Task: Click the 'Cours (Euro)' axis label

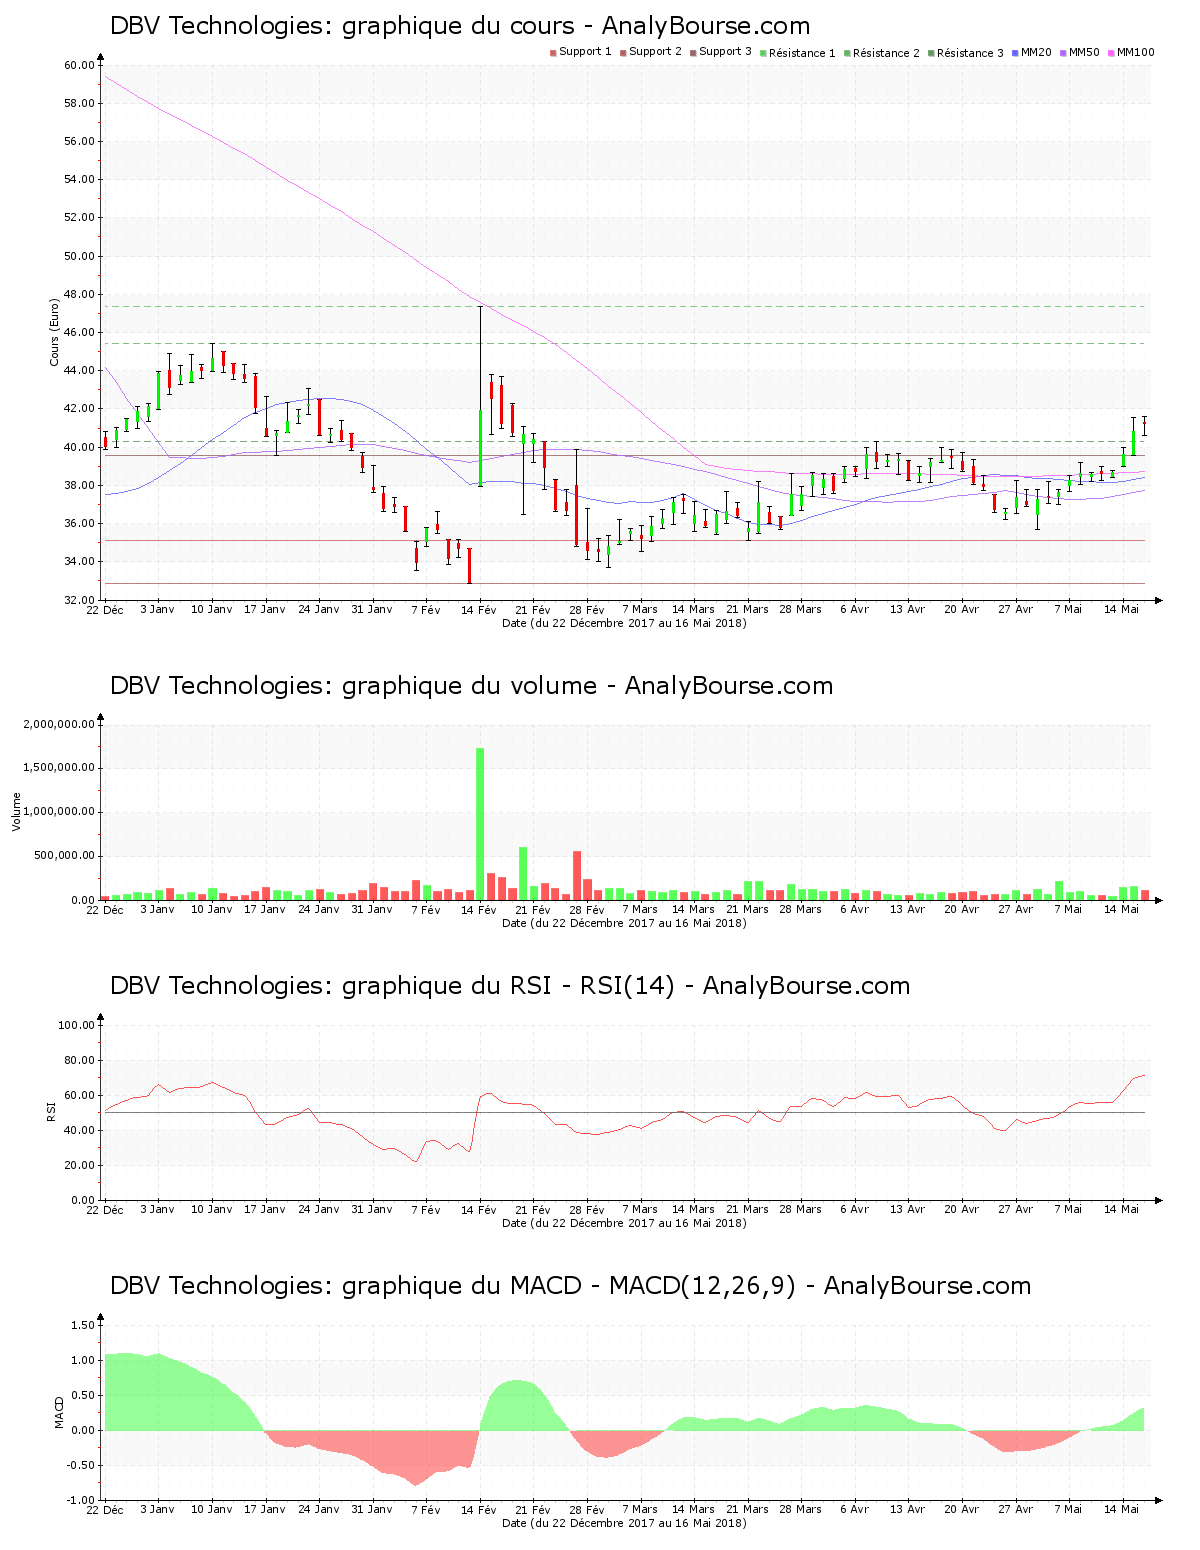Action: coord(55,333)
